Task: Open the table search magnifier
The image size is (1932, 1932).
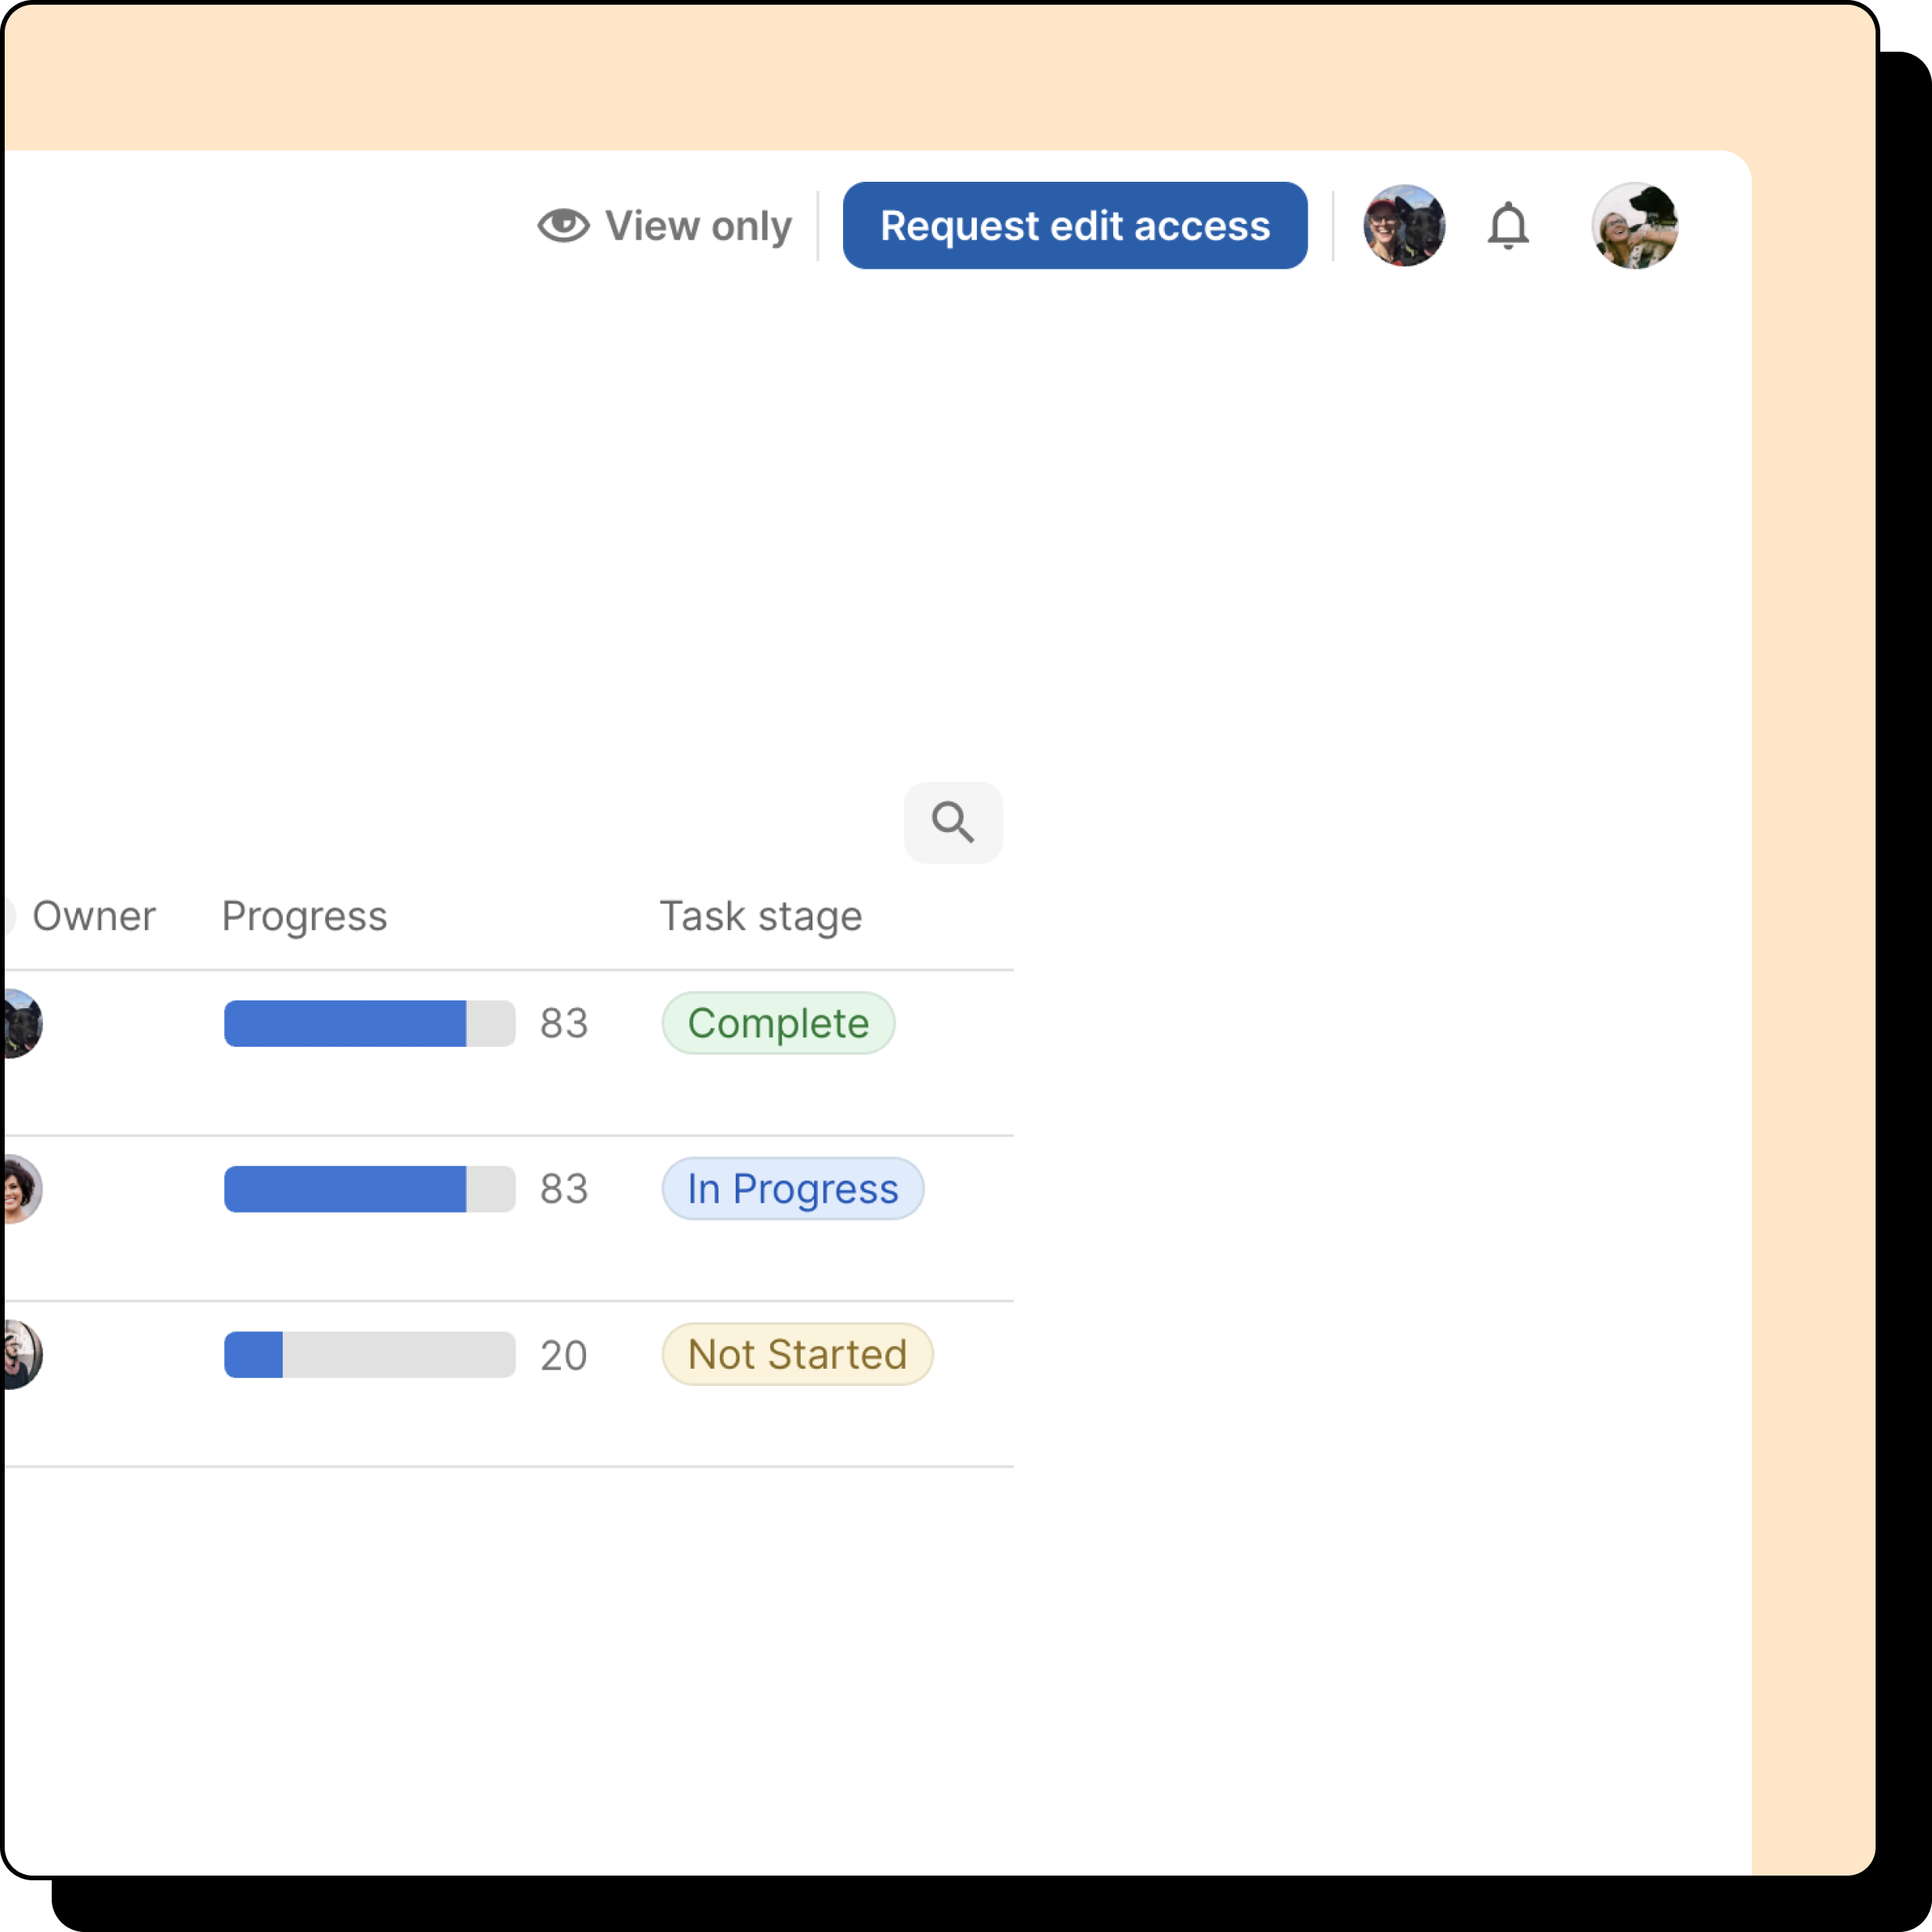Action: point(952,822)
